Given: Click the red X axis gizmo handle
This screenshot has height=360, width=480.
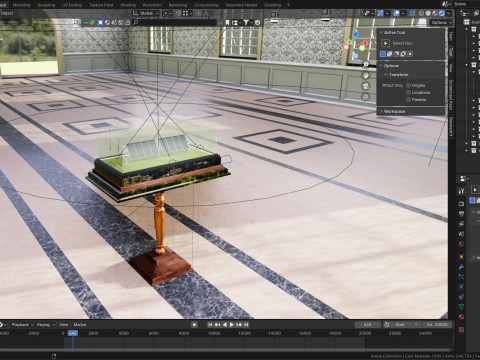Looking at the screenshot, I should point(365,43).
